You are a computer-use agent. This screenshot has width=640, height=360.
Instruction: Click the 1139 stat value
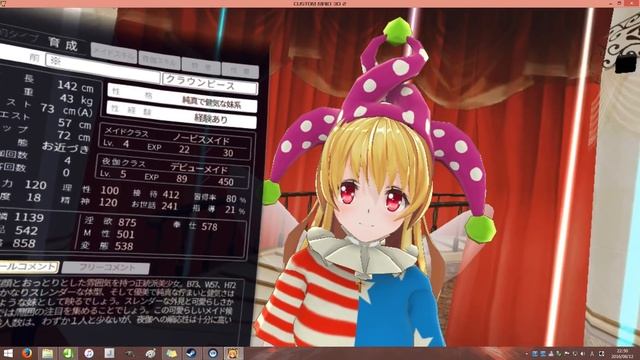tap(29, 218)
